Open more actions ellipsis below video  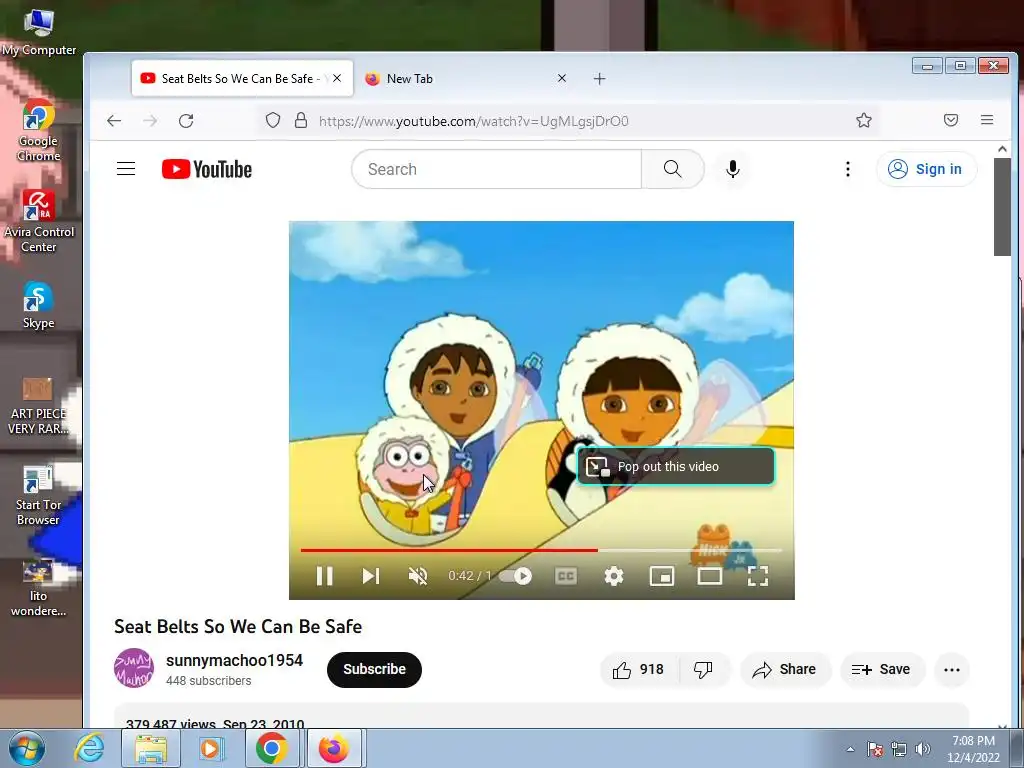(x=952, y=669)
